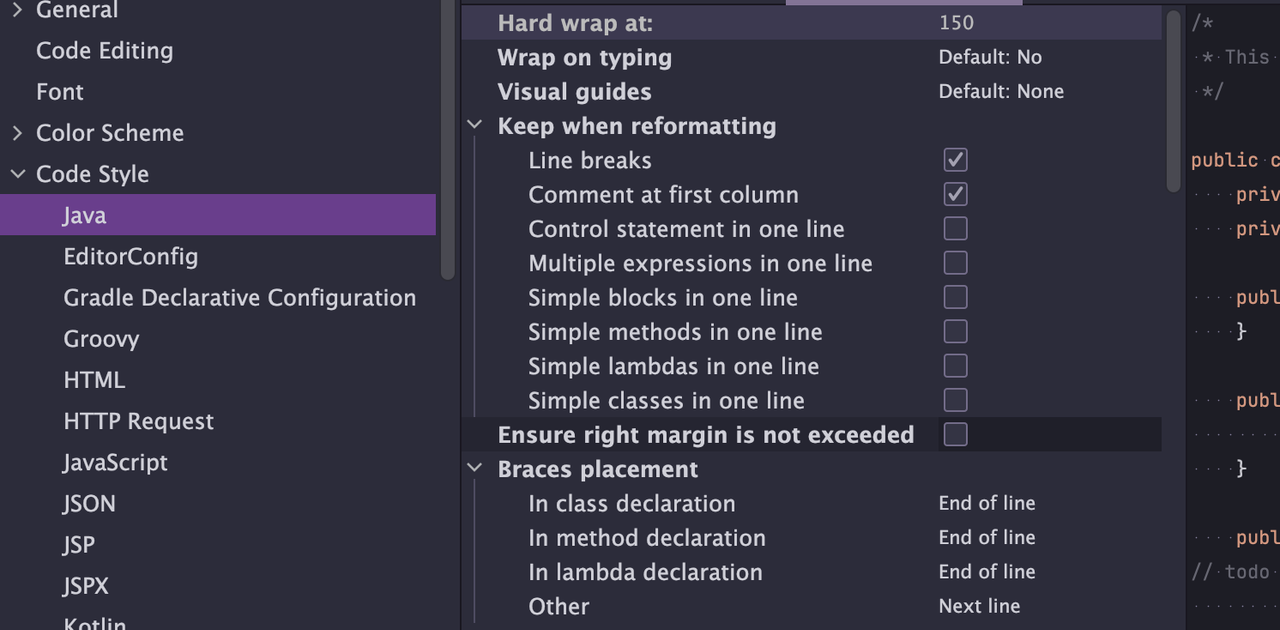Select EditorConfig under Code Style

pos(131,257)
